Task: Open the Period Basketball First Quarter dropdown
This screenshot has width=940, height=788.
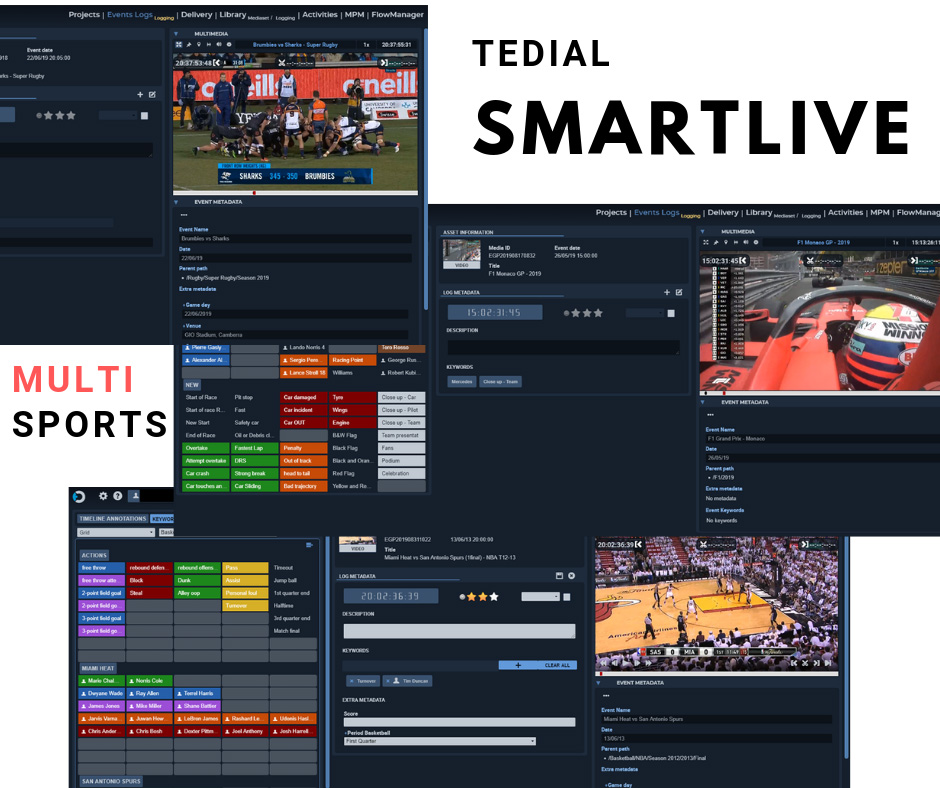Action: 440,741
